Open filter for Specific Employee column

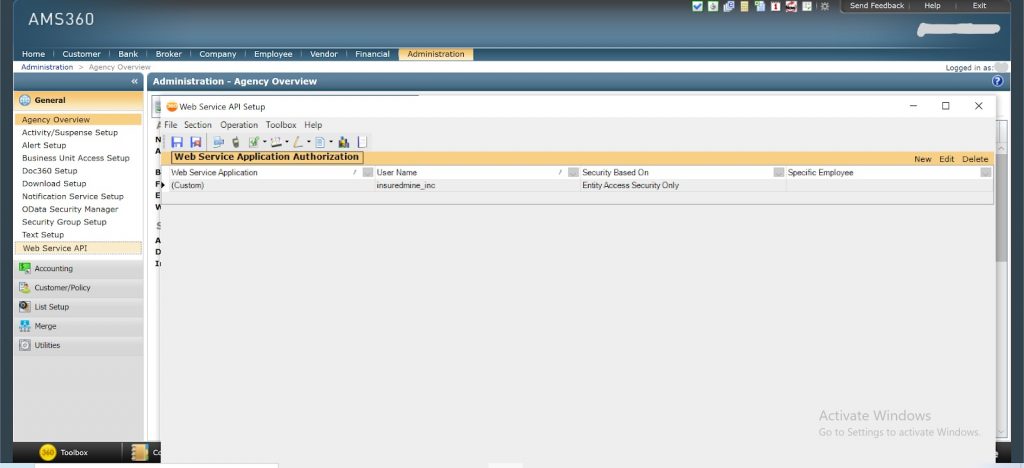click(985, 172)
